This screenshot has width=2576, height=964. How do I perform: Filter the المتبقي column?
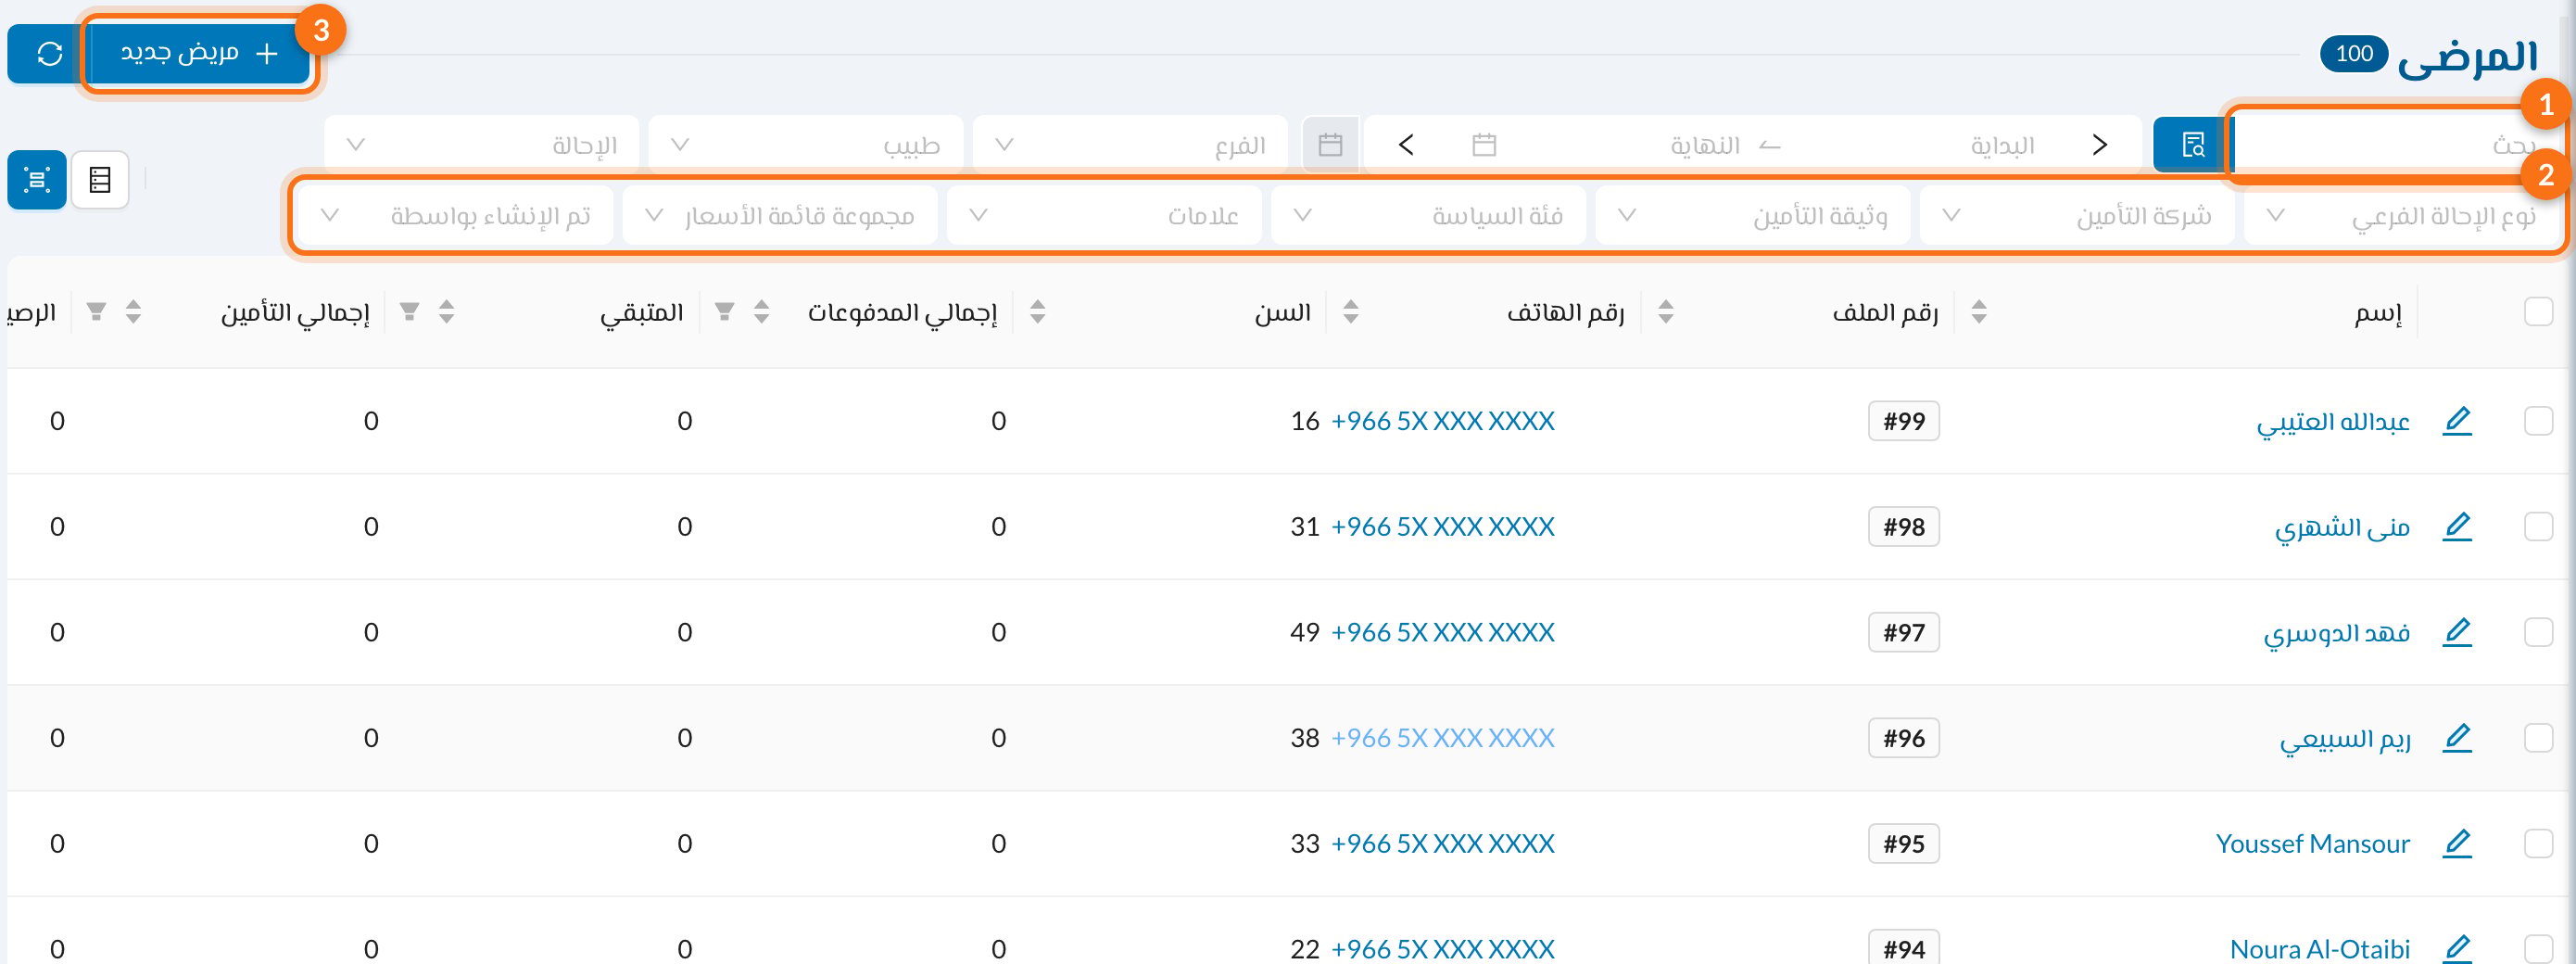(x=410, y=312)
